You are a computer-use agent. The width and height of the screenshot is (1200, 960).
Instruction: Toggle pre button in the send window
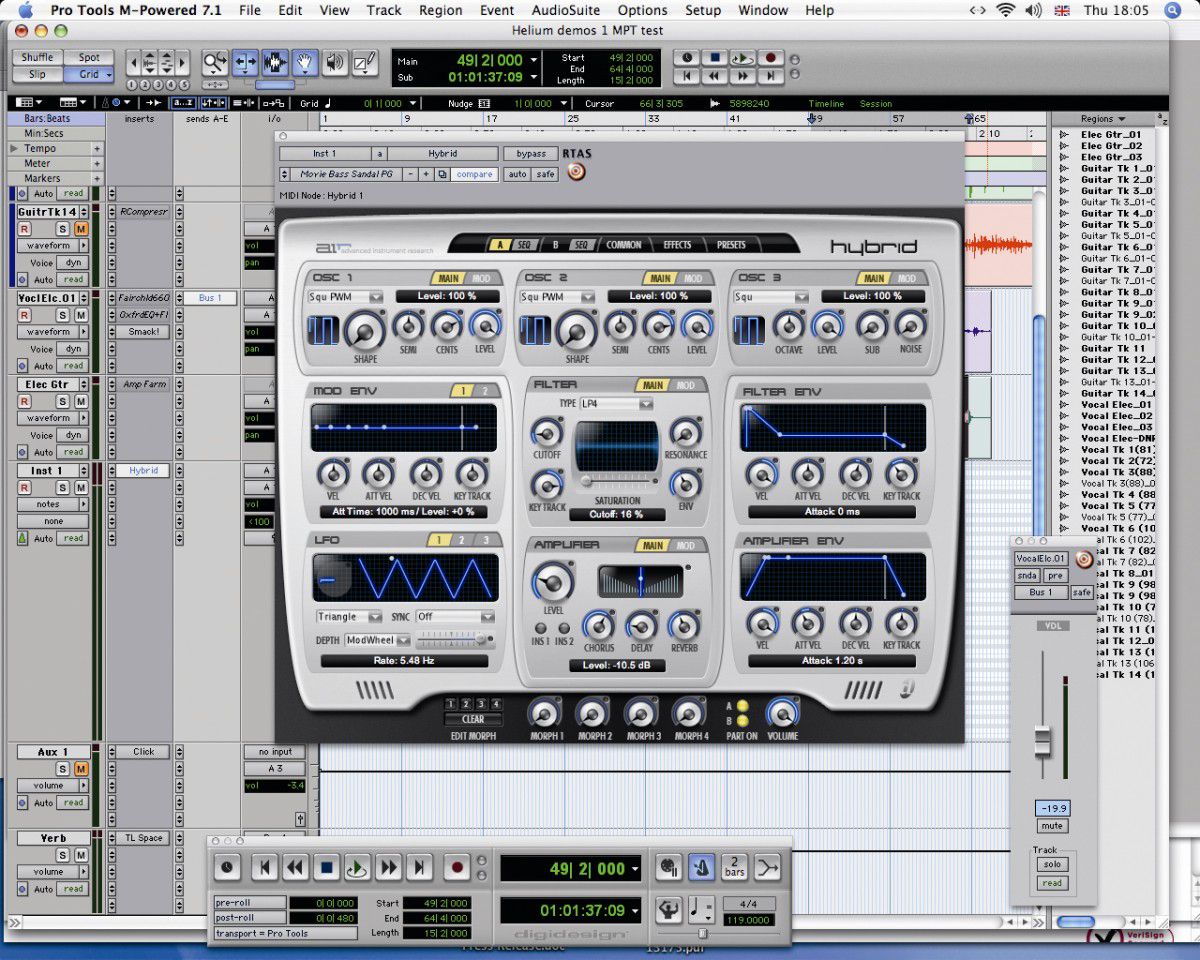[x=1054, y=575]
